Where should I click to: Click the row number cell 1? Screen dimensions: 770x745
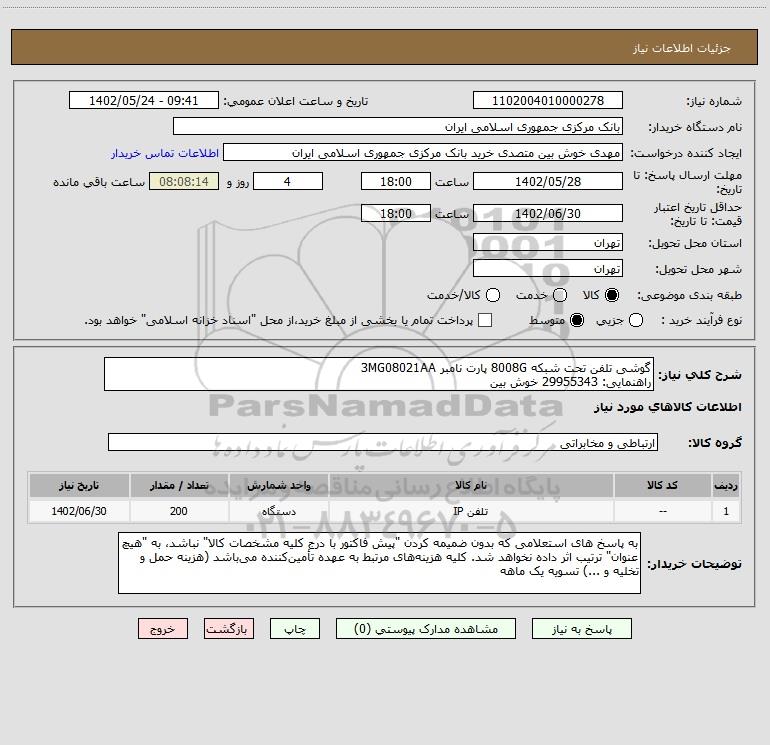pyautogui.click(x=726, y=511)
